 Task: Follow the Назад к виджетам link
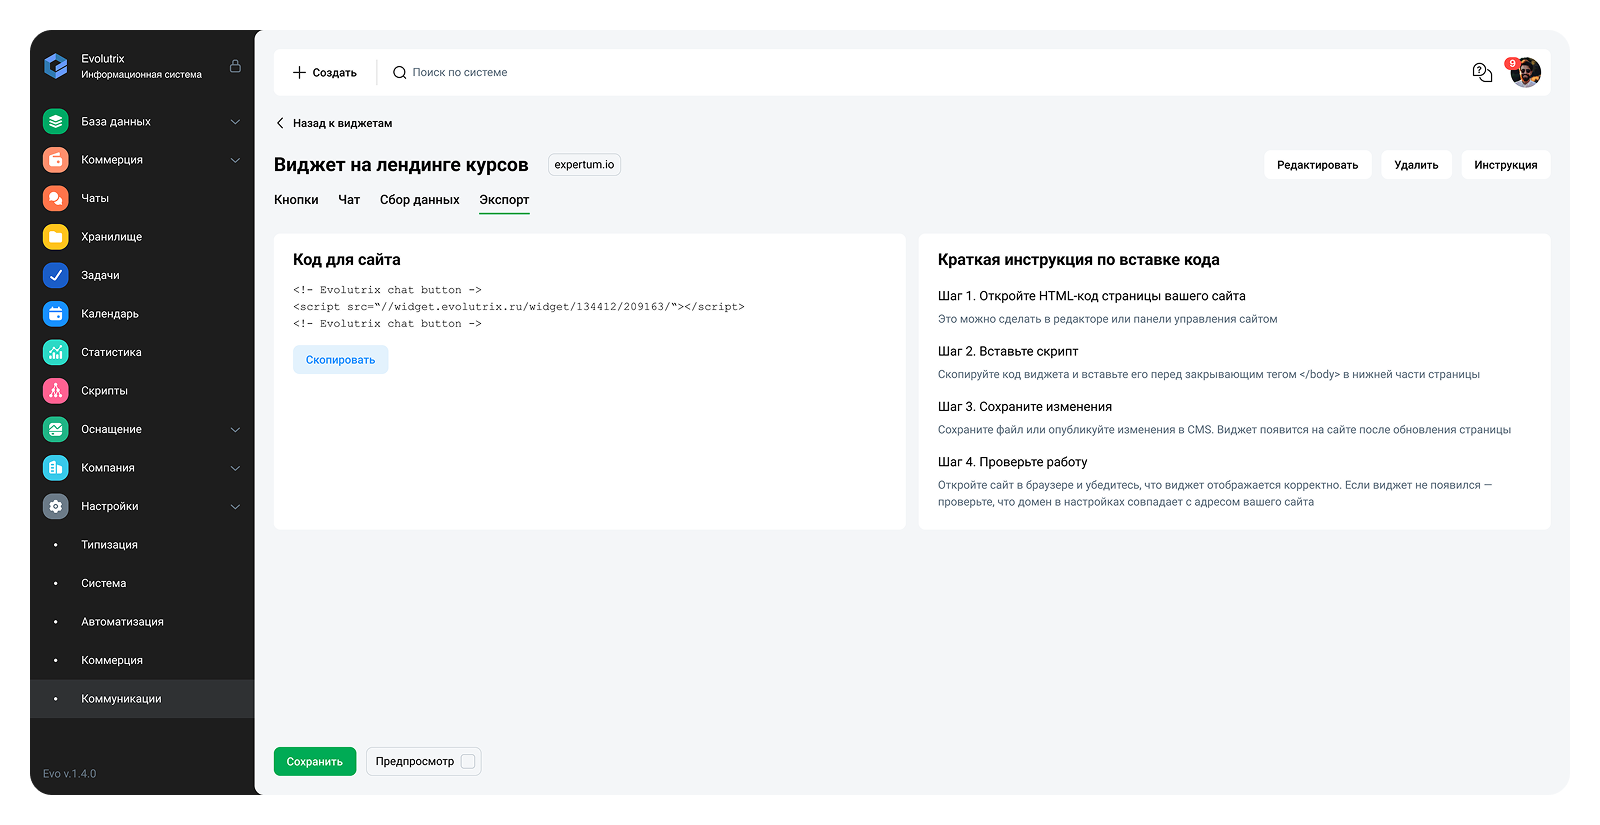click(342, 123)
